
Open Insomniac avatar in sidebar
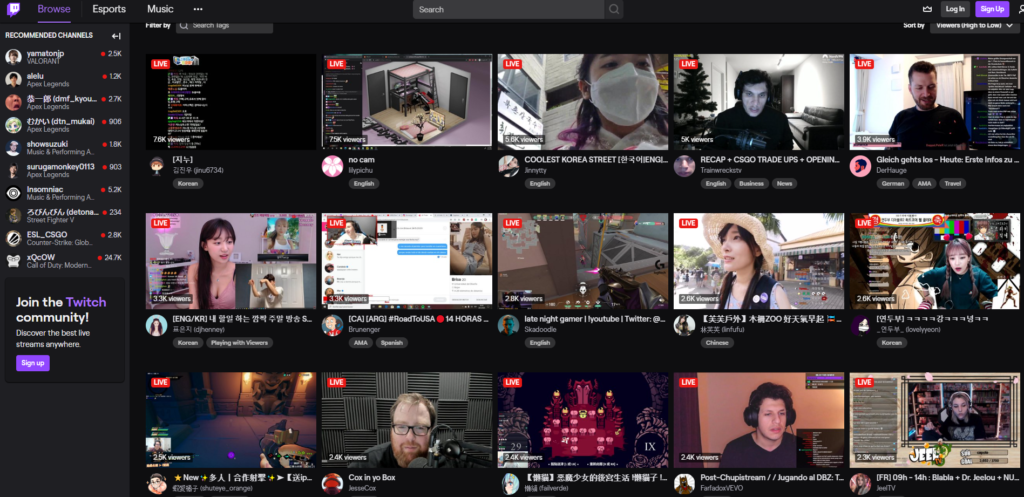point(13,193)
